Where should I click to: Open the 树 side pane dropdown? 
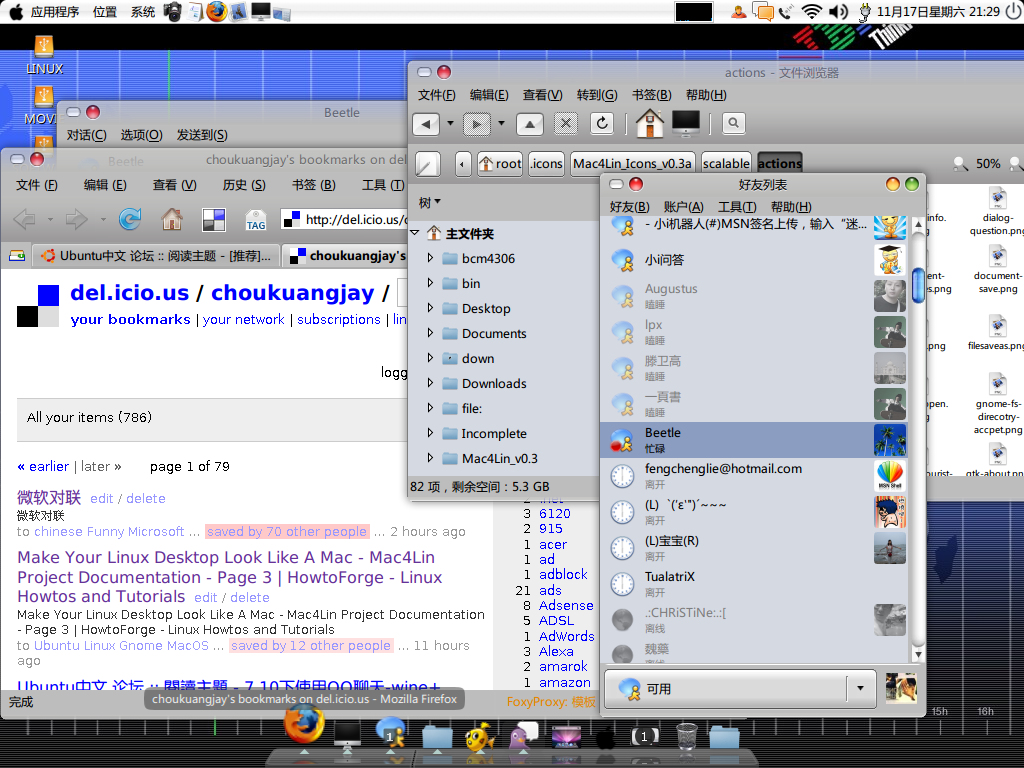click(x=430, y=202)
